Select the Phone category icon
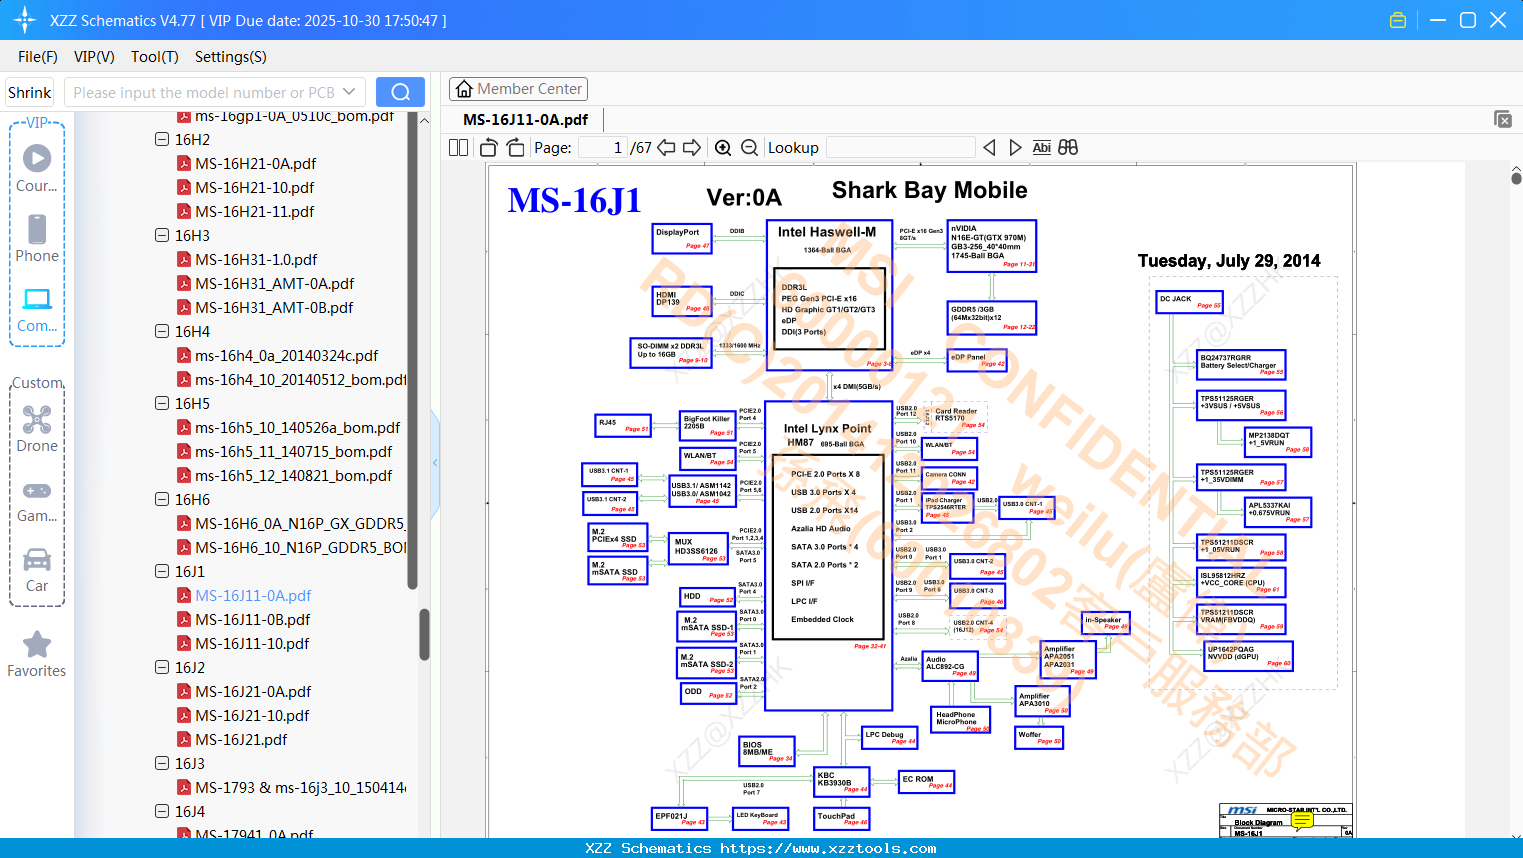 coord(37,238)
